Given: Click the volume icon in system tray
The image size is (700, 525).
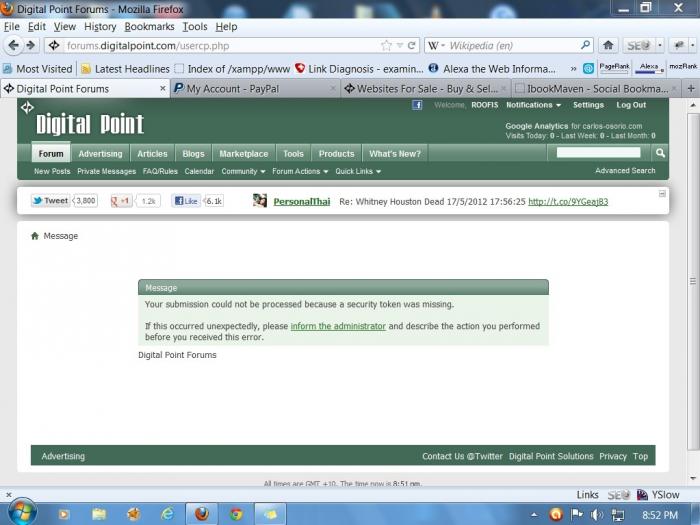Looking at the screenshot, I should 596,515.
